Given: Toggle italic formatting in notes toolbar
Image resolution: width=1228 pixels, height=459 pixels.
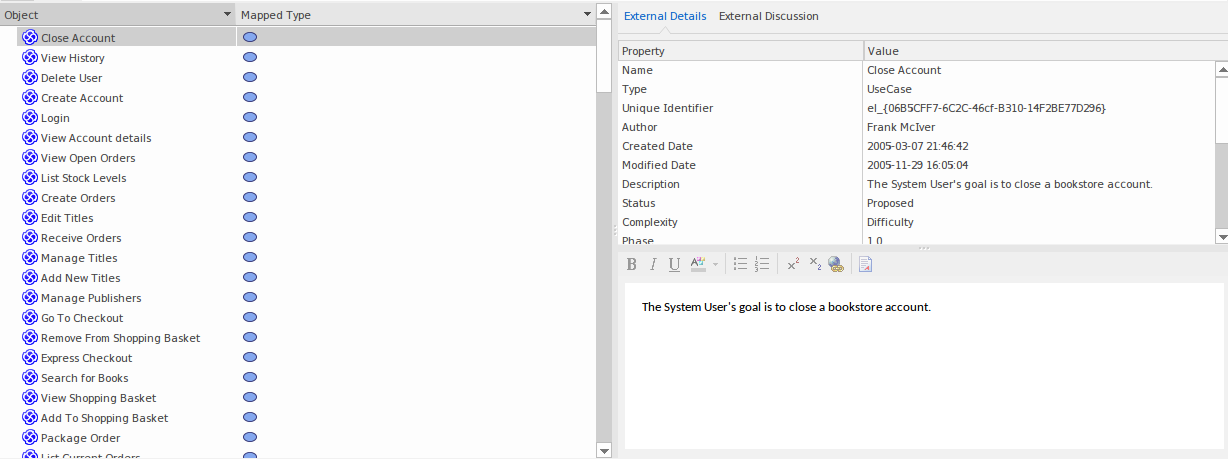Looking at the screenshot, I should 653,264.
